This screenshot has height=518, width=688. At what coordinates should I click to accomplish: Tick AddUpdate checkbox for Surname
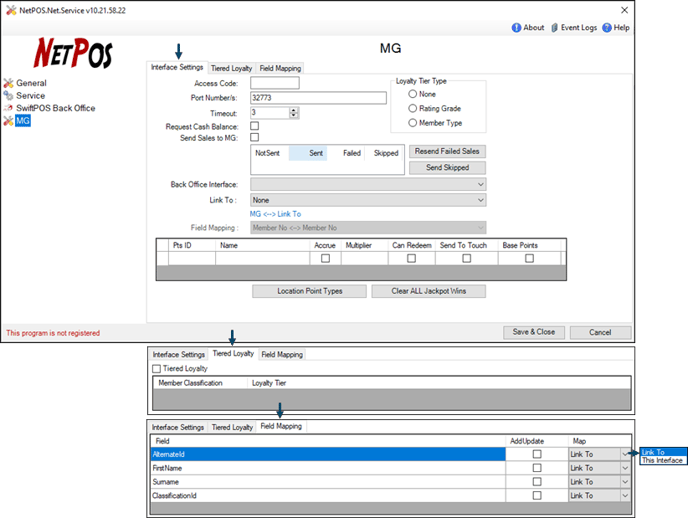pos(537,482)
